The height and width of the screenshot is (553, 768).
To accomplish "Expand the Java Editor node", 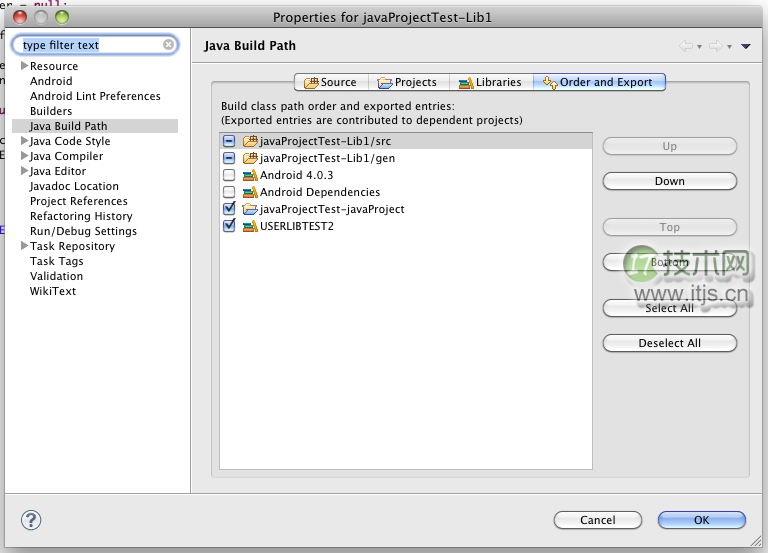I will (24, 171).
